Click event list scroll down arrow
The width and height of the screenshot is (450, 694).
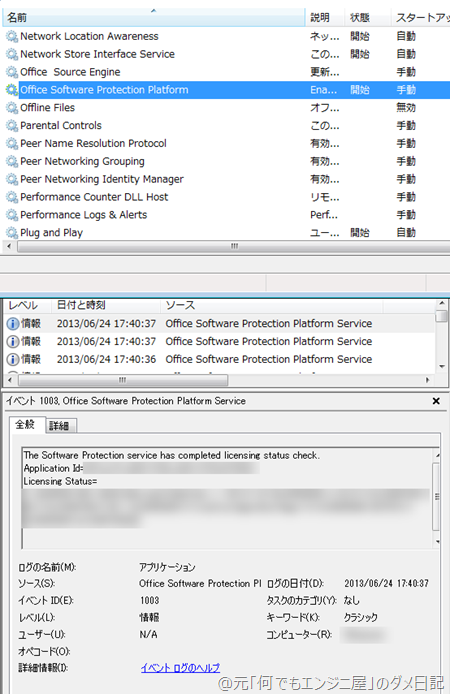coord(441,367)
